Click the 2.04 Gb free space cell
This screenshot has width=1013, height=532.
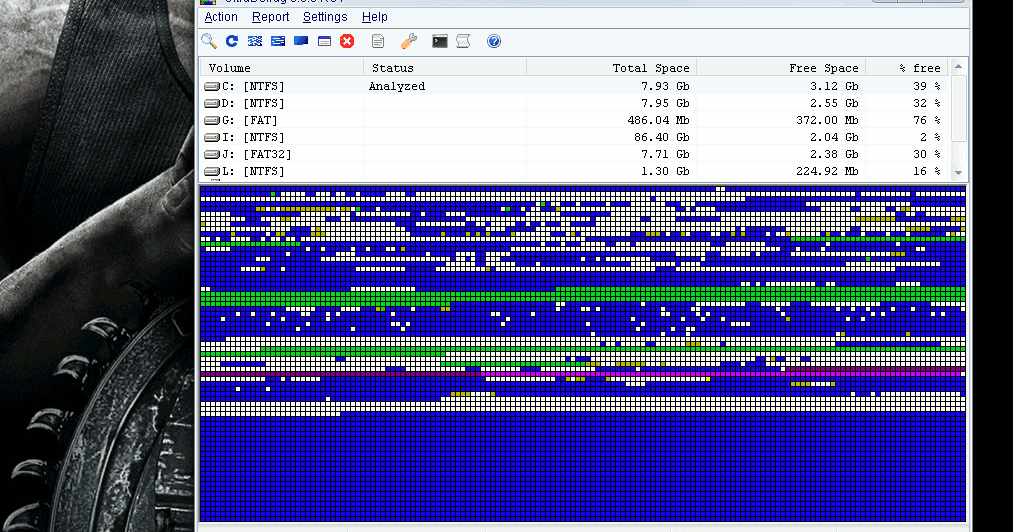pyautogui.click(x=834, y=137)
